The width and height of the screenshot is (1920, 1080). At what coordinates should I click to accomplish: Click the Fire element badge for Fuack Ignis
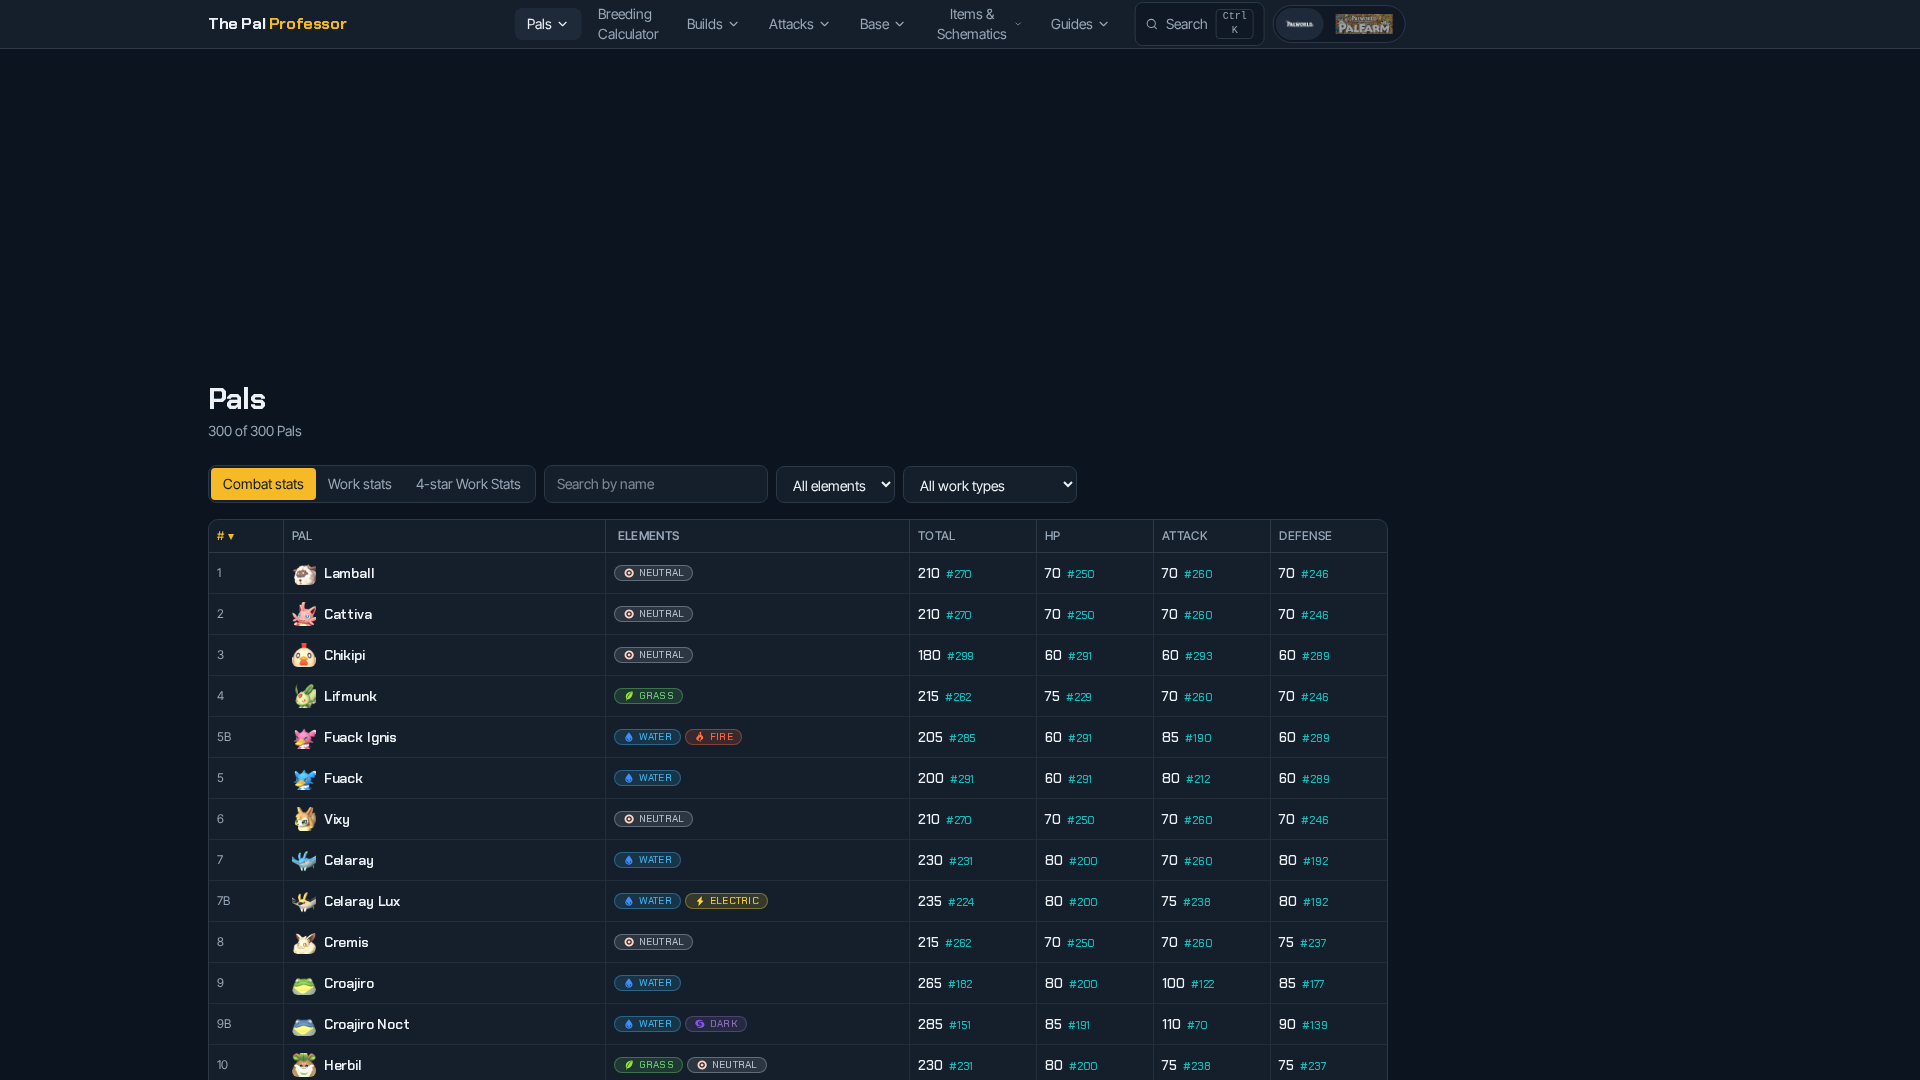[x=713, y=737]
